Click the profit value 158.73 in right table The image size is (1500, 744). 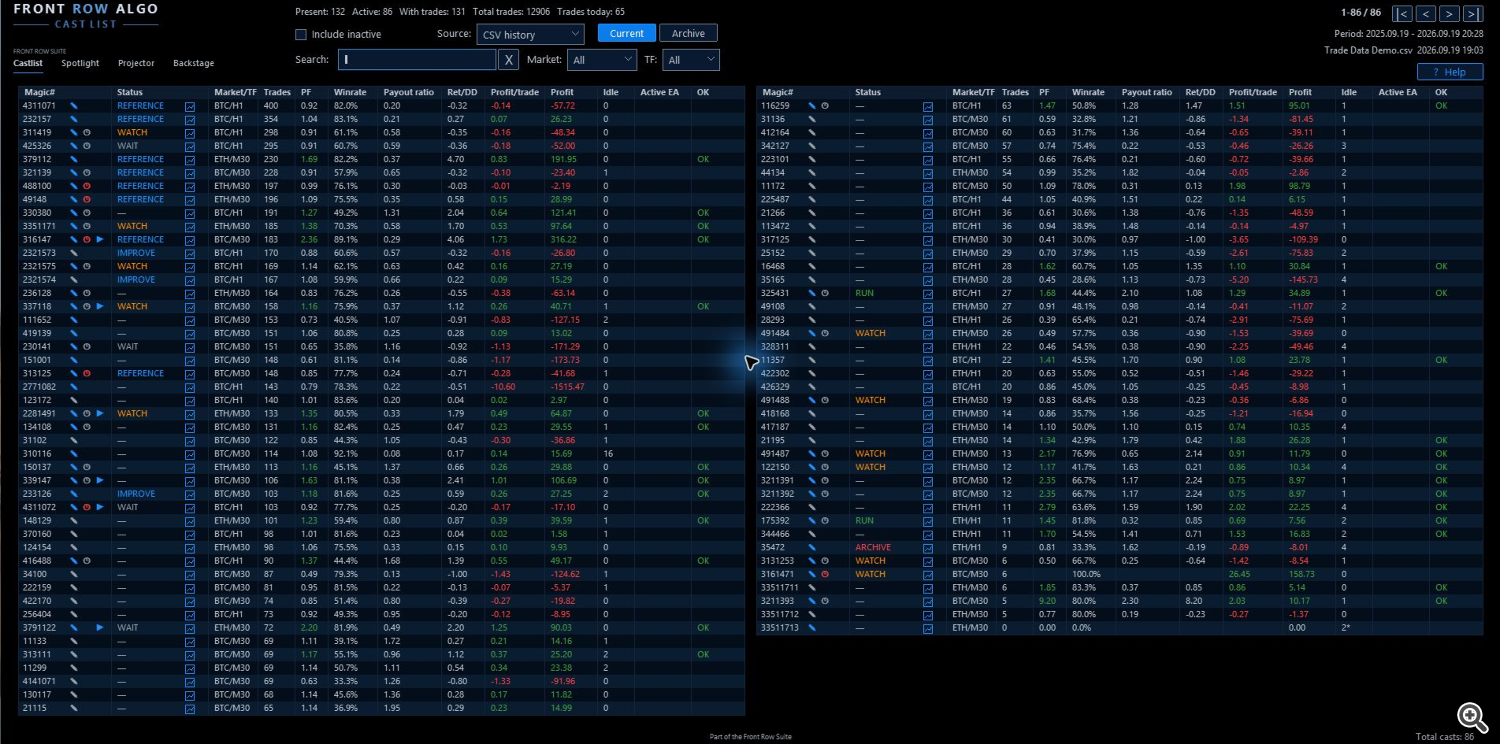1300,574
